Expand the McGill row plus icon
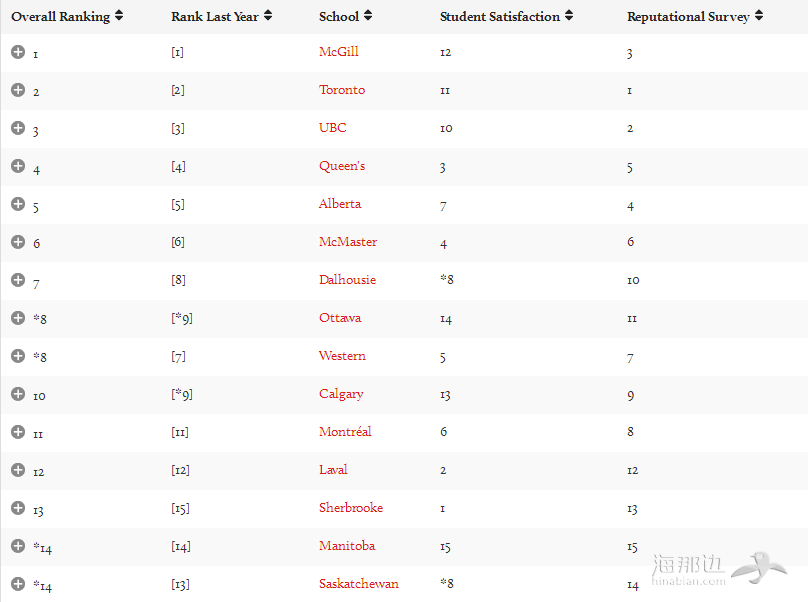The image size is (808, 602). (18, 52)
